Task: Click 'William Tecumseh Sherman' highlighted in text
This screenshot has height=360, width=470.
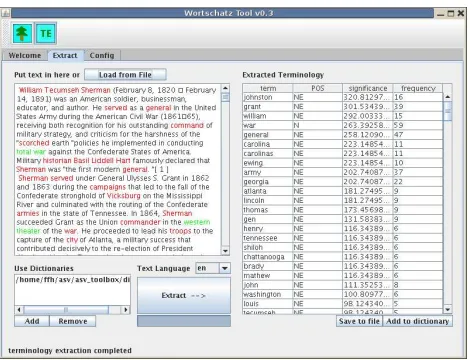Action: click(x=64, y=90)
